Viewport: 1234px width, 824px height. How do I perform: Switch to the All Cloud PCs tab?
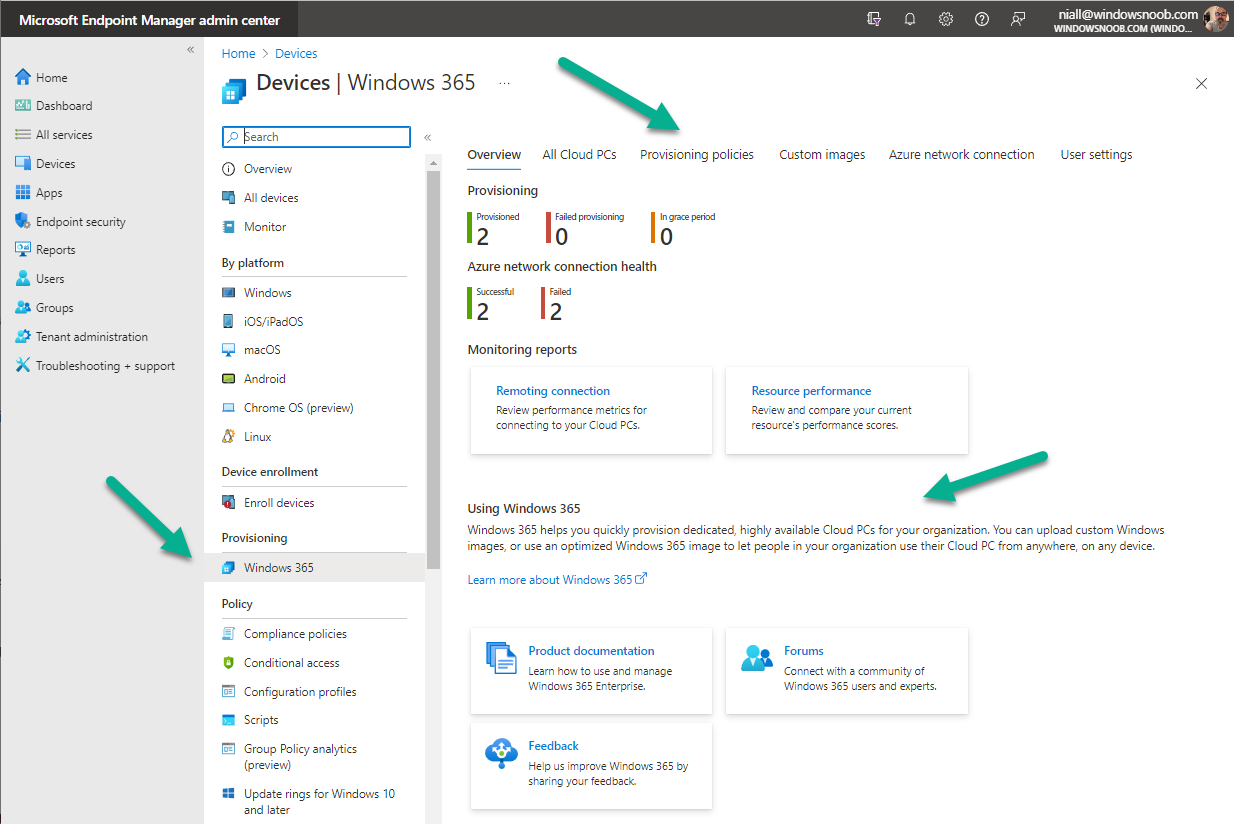(x=580, y=155)
